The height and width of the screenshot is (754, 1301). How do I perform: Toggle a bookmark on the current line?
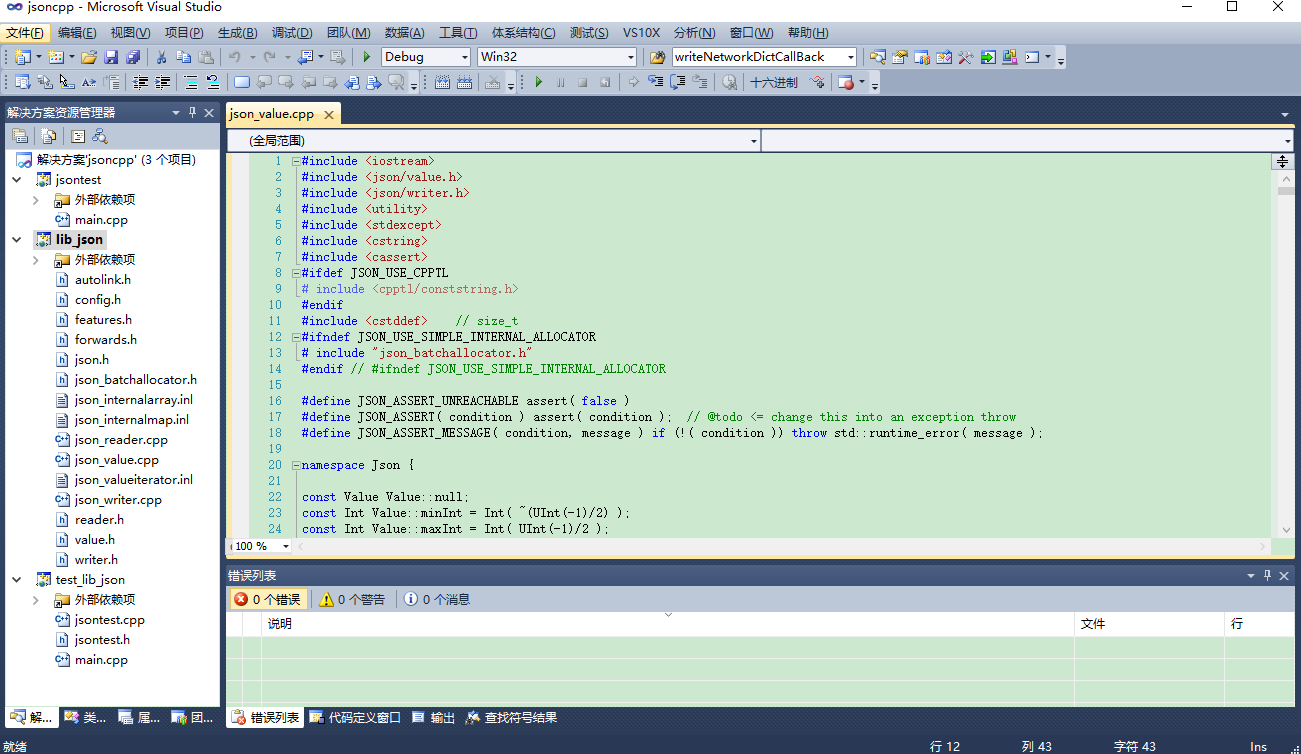[x=242, y=82]
